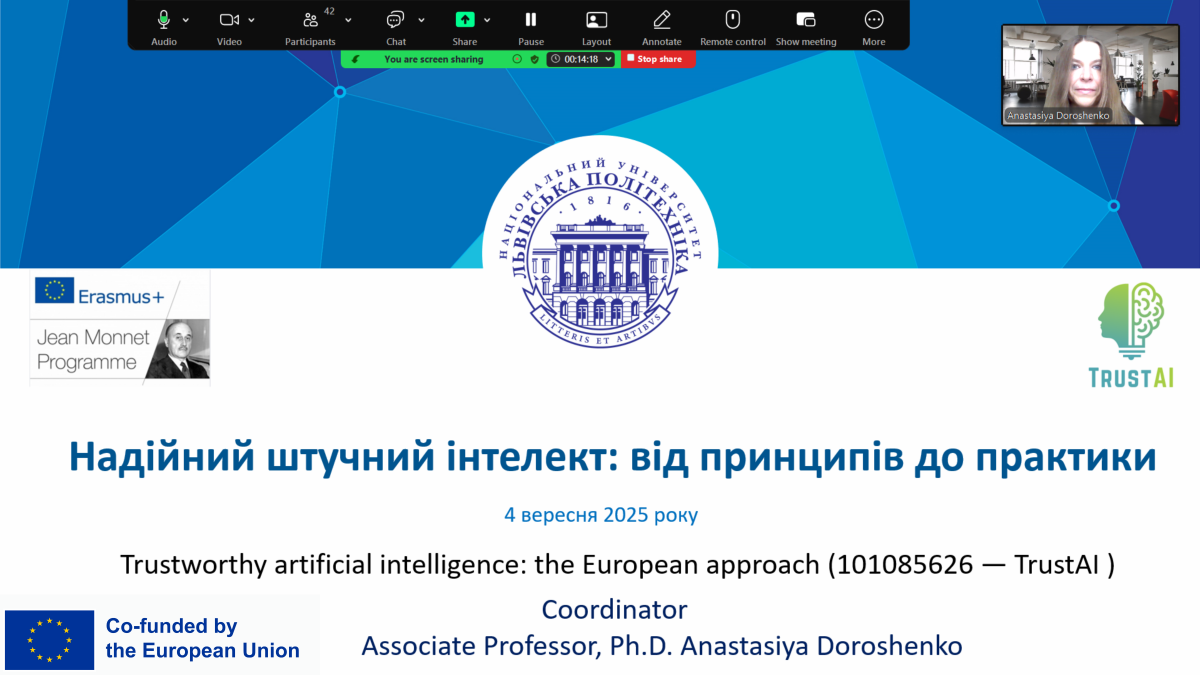The height and width of the screenshot is (675, 1200).
Task: Expand the Video options arrow
Action: coord(251,20)
